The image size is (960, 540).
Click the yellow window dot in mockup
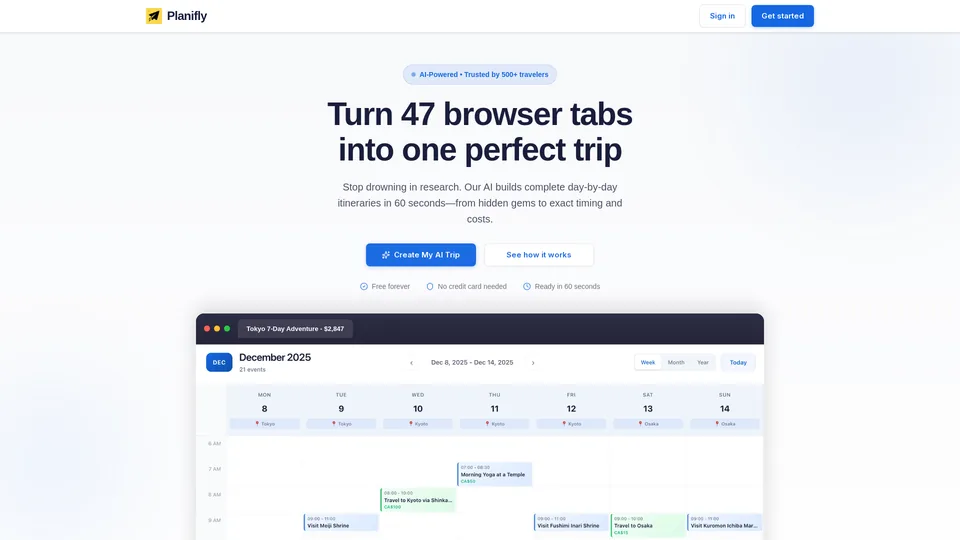217,329
